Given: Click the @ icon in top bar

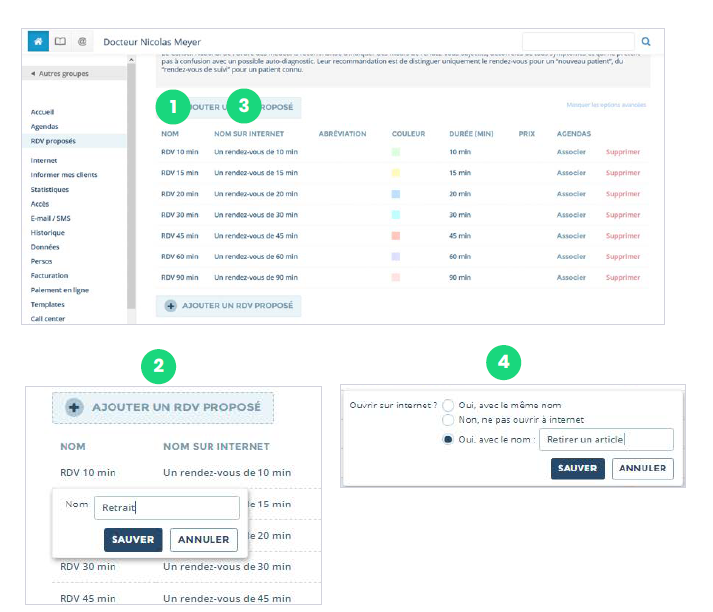Looking at the screenshot, I should (82, 42).
